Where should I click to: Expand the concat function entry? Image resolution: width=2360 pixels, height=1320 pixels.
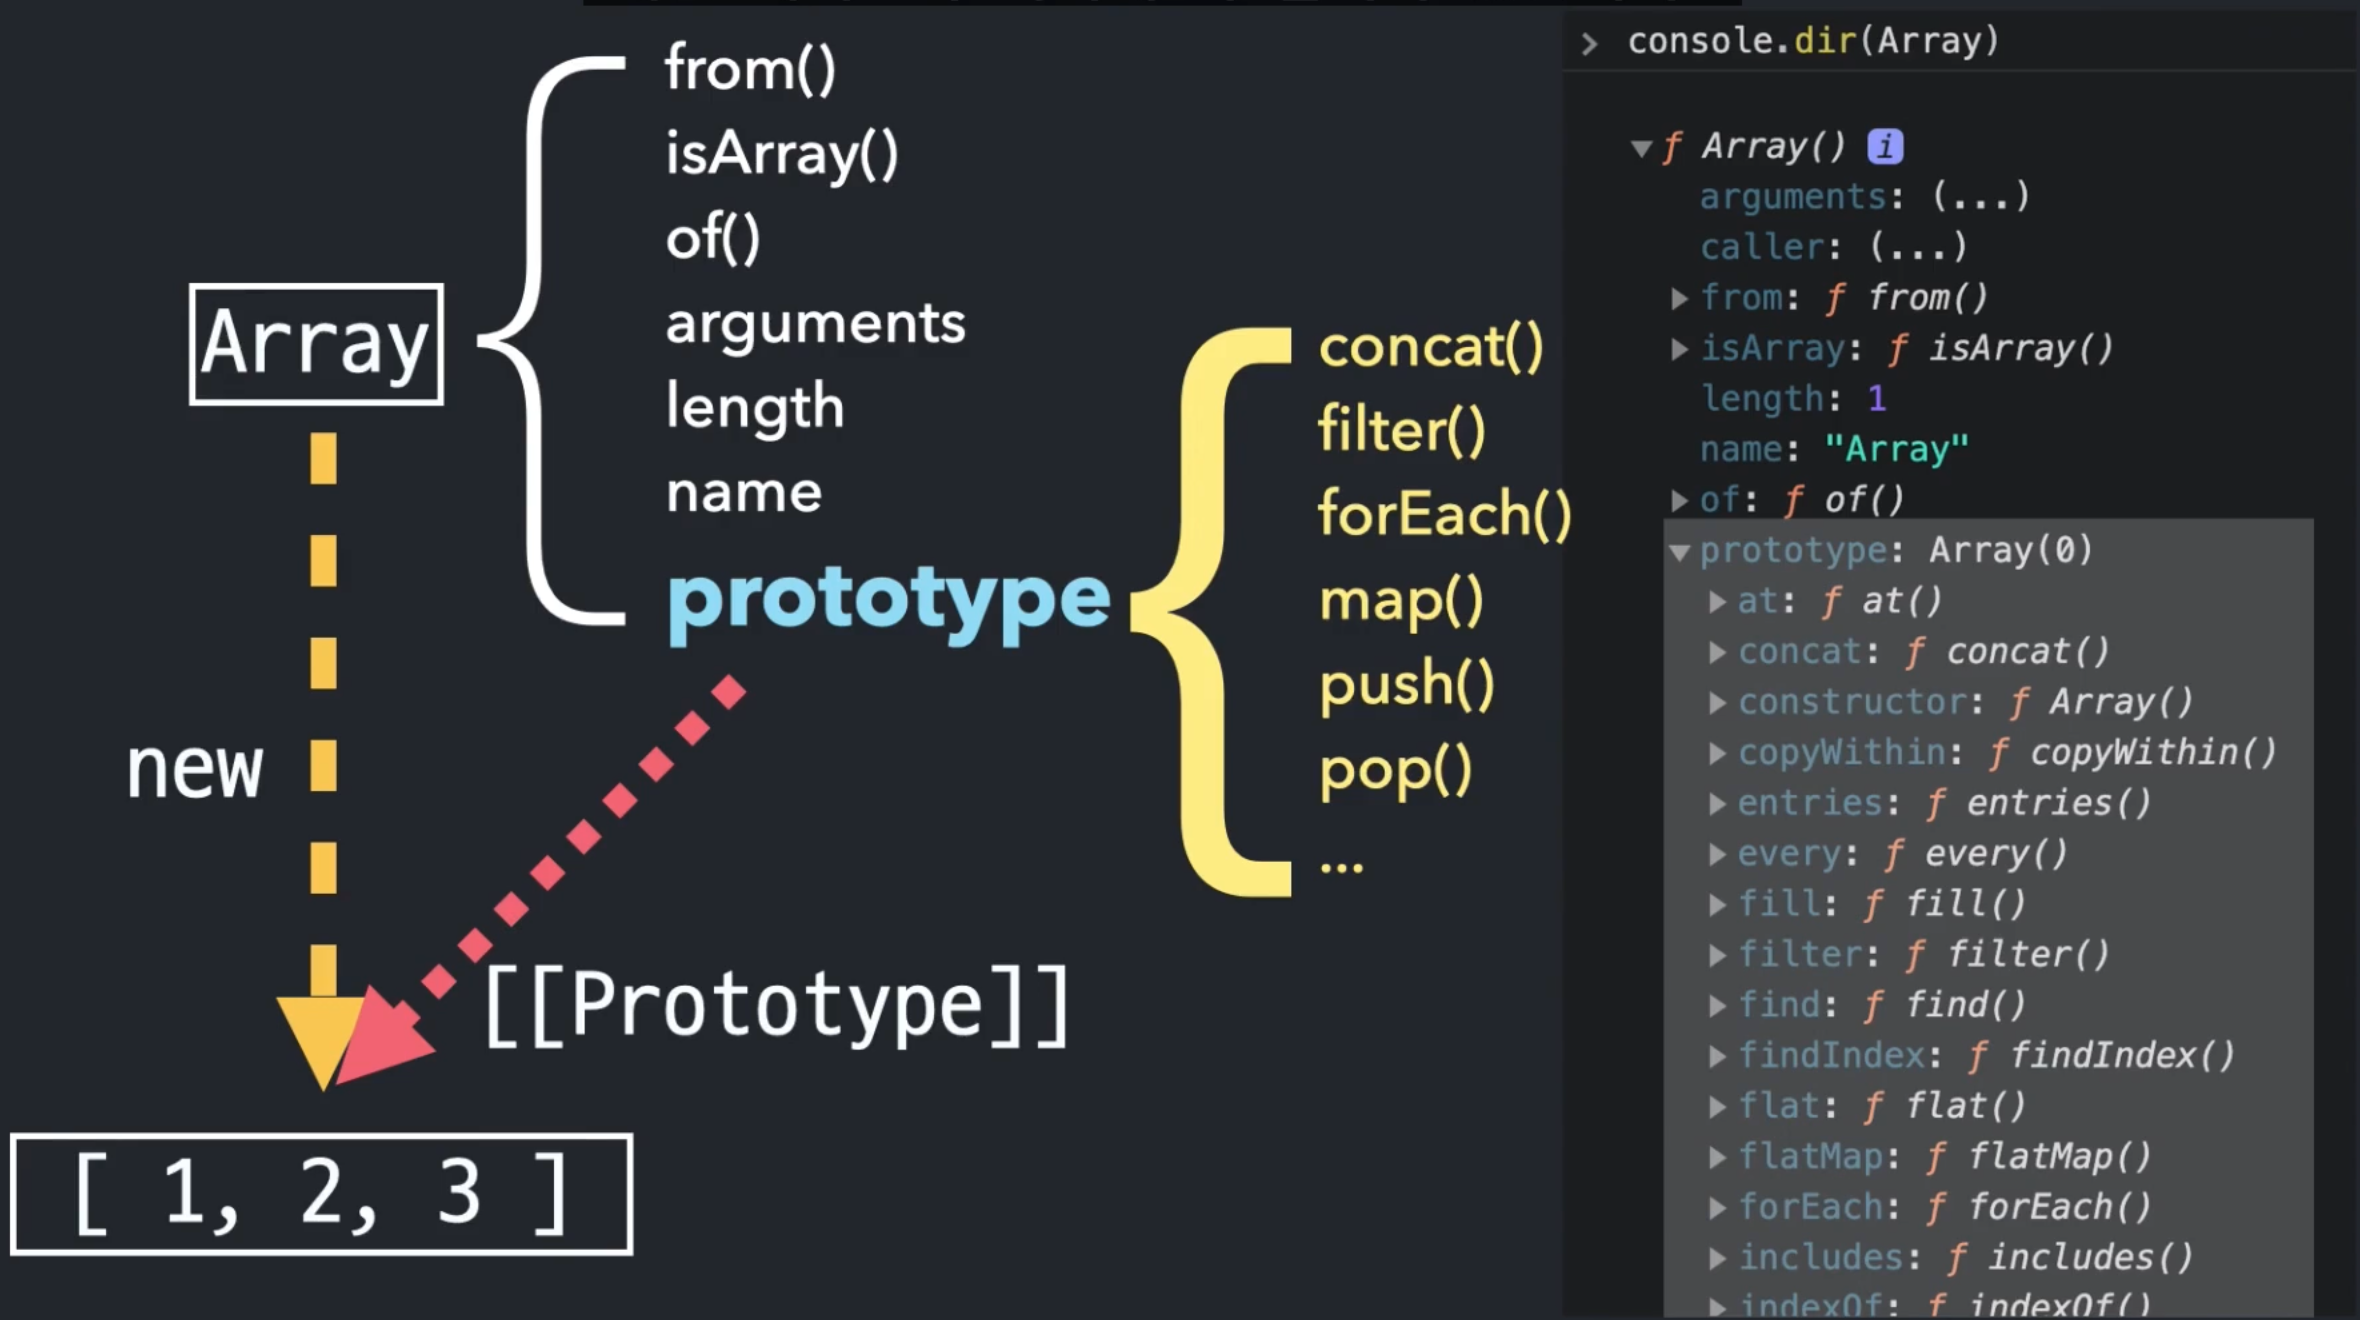pos(1718,652)
